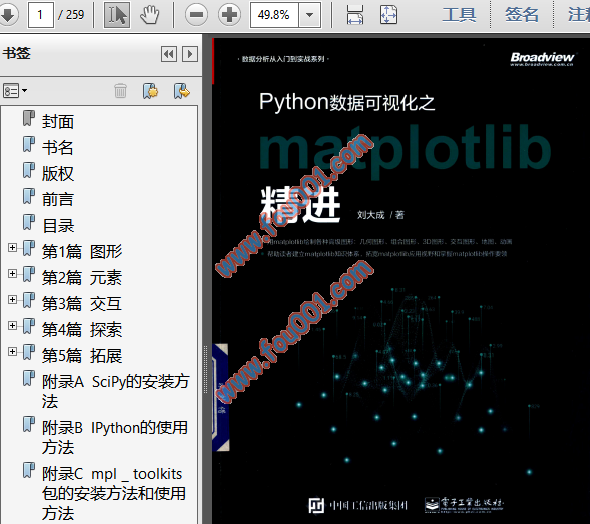Expand the 第2篇 元素 bookmark node

point(12,273)
